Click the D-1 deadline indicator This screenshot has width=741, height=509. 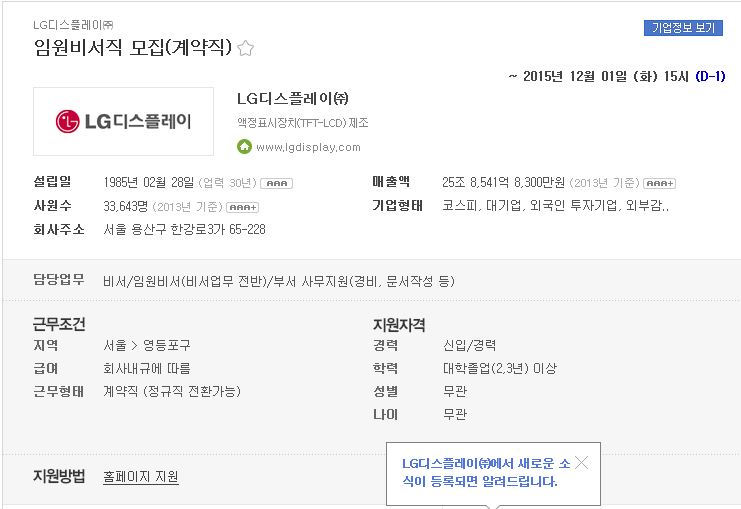point(710,76)
